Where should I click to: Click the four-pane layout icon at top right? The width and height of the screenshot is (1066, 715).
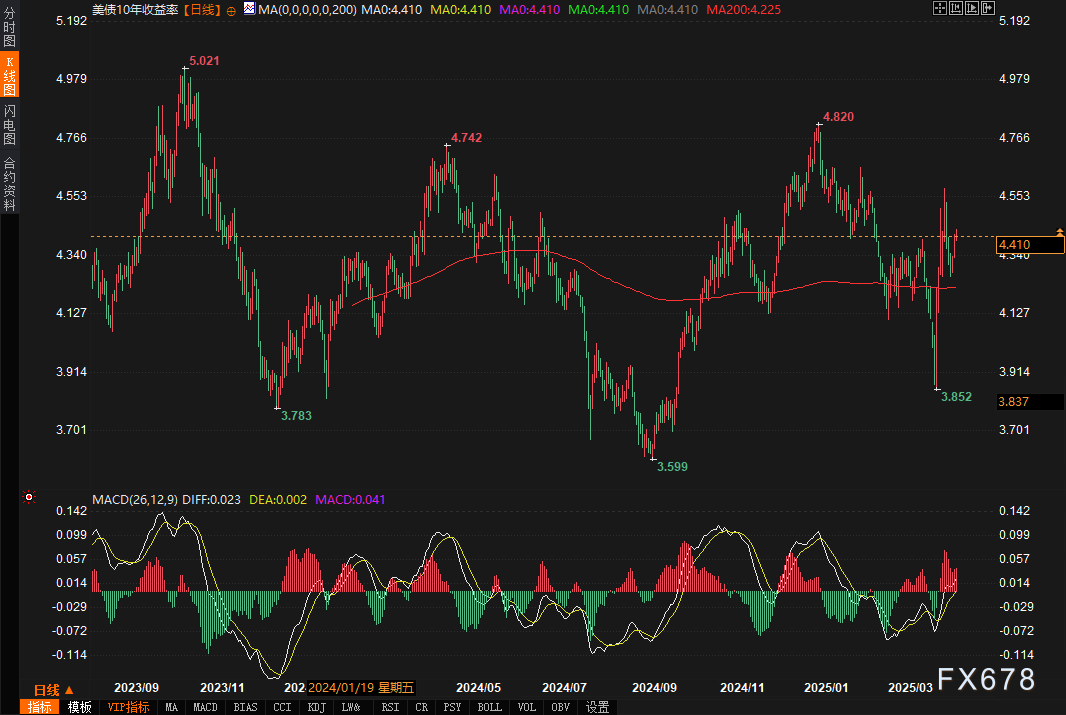point(940,8)
